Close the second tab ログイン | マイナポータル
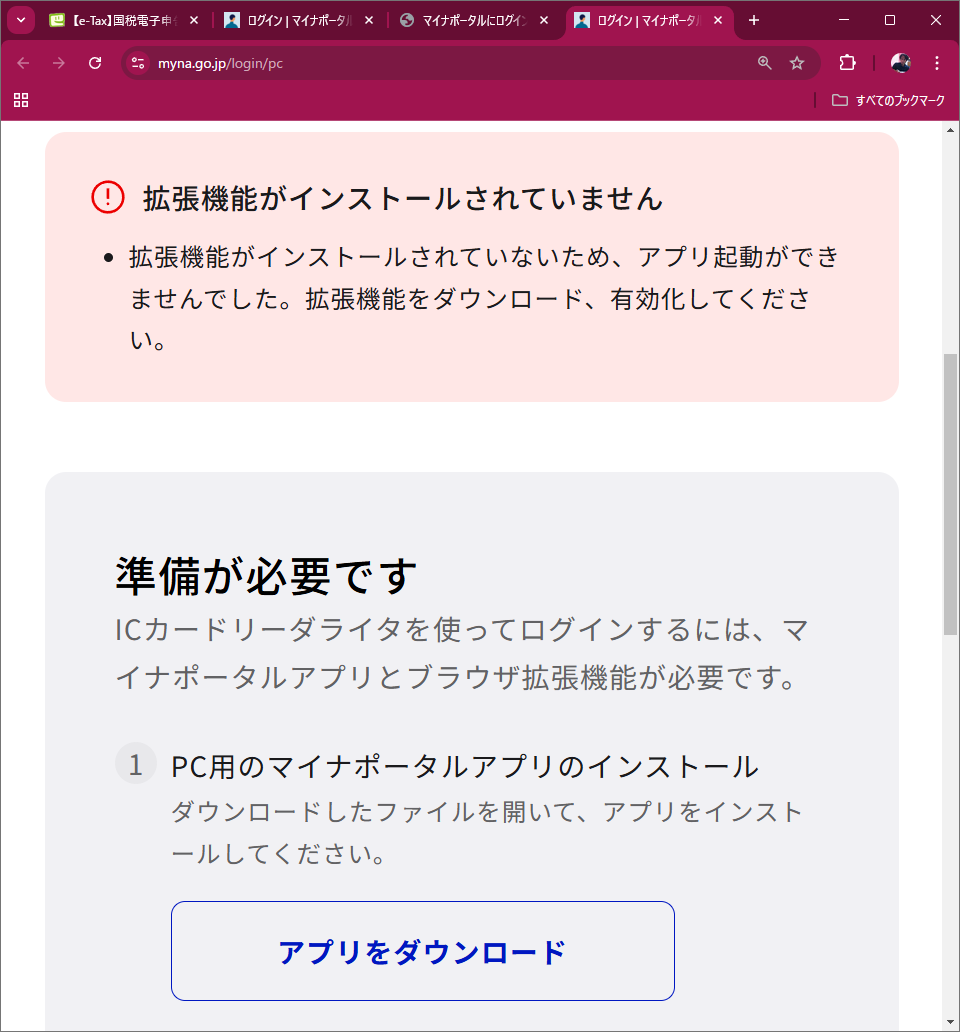The height and width of the screenshot is (1032, 960). pyautogui.click(x=369, y=20)
